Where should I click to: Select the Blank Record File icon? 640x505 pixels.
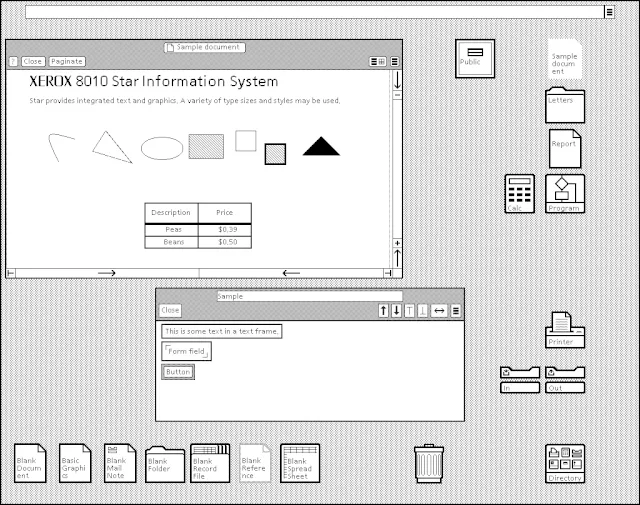(x=210, y=463)
